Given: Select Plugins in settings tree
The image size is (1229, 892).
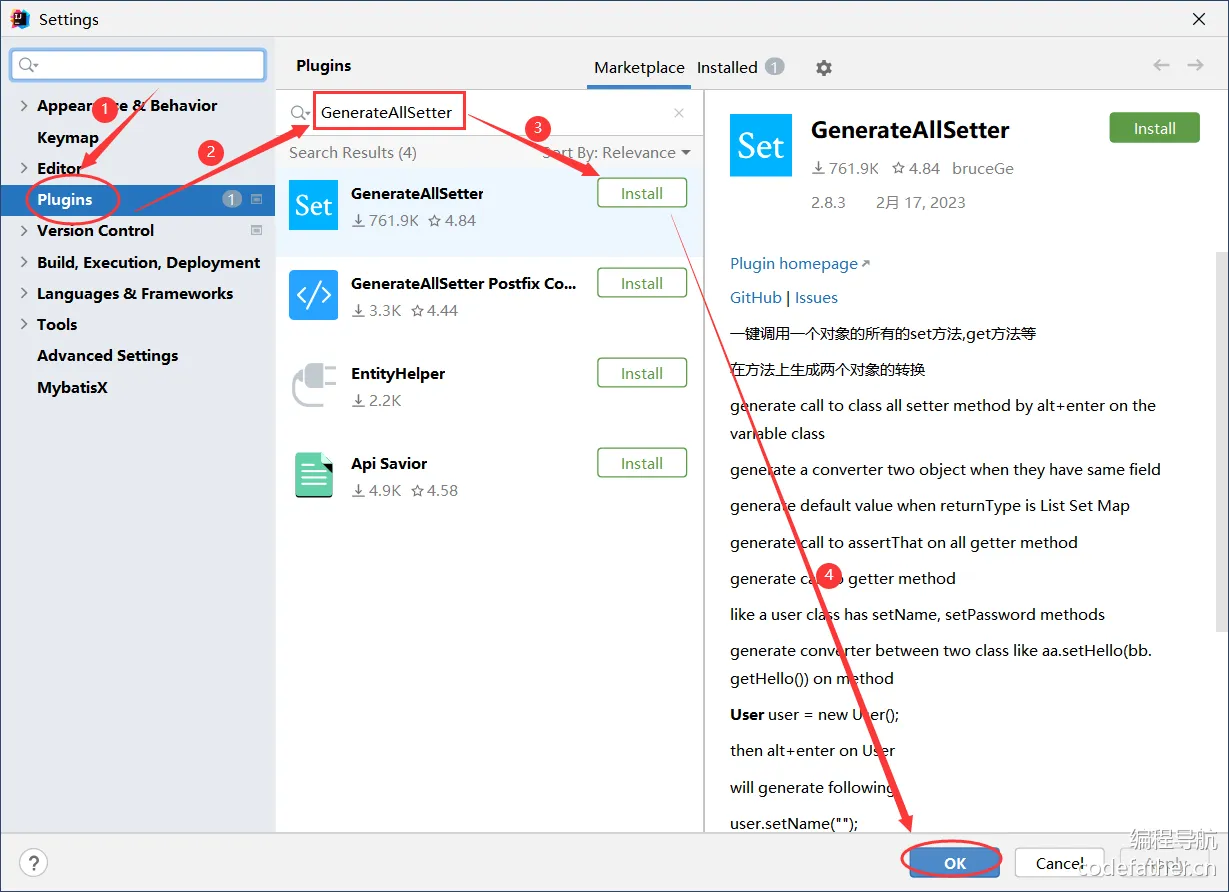Looking at the screenshot, I should 65,199.
